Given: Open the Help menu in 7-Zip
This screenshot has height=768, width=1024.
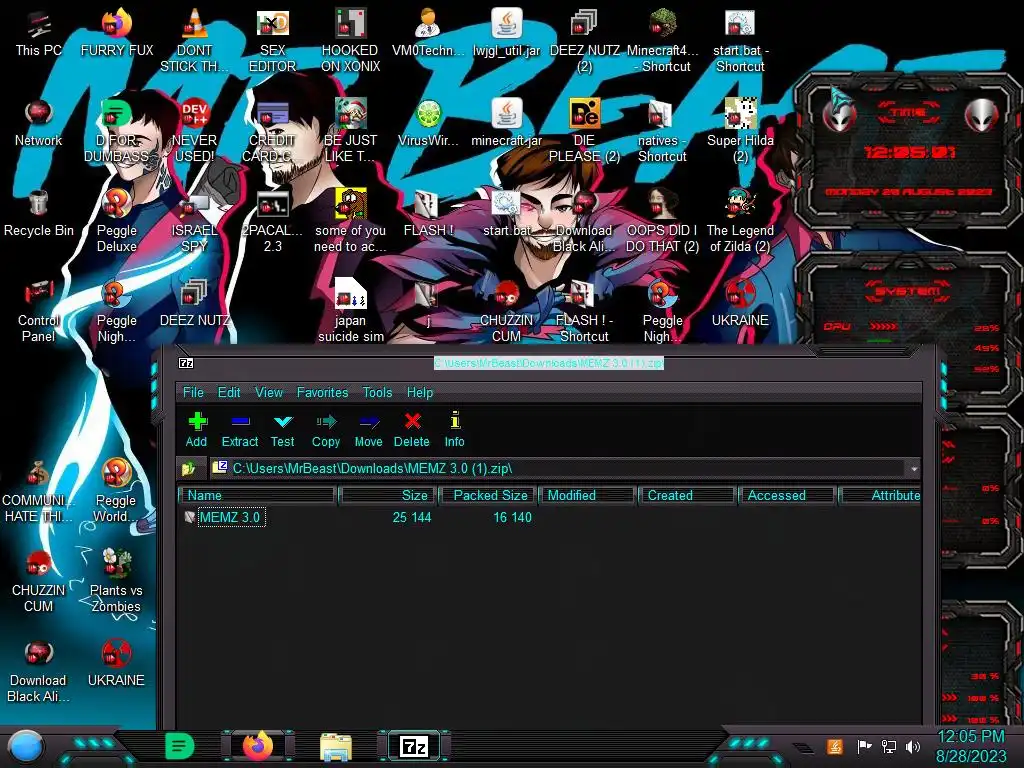Looking at the screenshot, I should 420,392.
